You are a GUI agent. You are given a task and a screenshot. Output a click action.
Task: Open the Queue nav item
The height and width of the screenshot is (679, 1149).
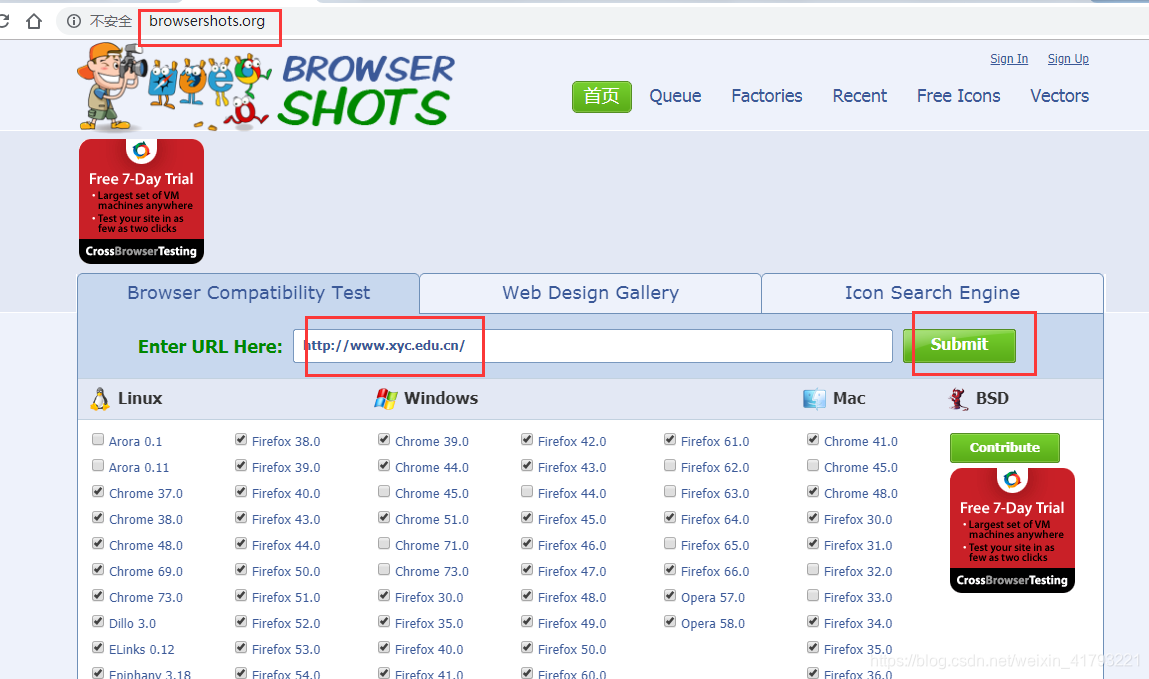click(675, 96)
